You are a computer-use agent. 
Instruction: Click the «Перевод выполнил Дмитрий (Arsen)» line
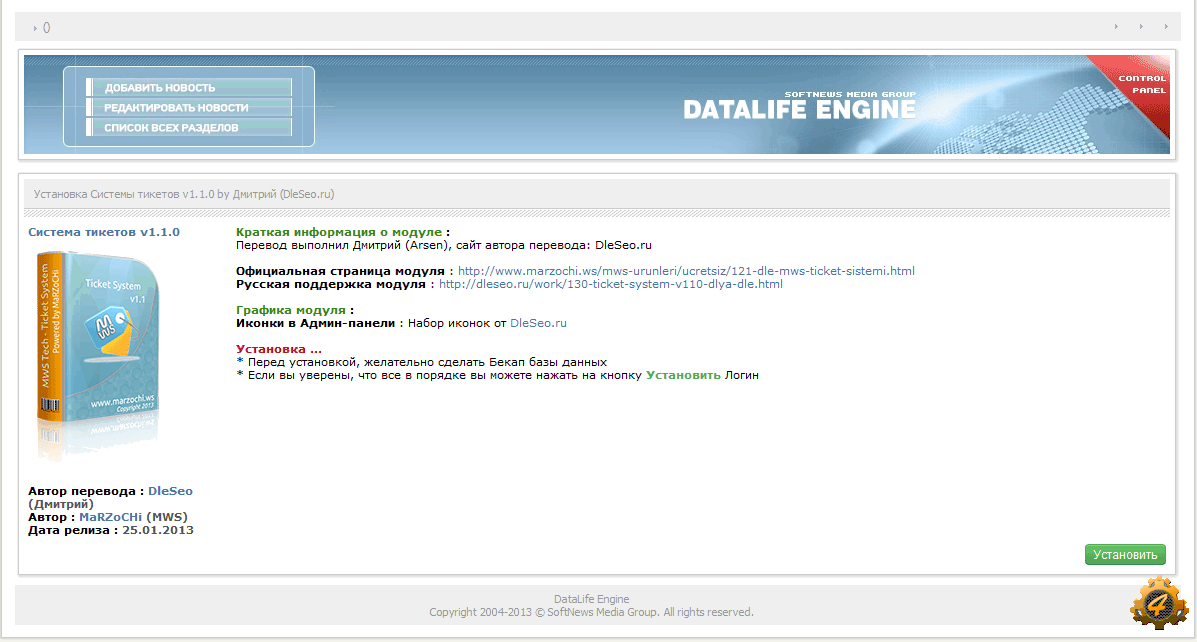[444, 245]
